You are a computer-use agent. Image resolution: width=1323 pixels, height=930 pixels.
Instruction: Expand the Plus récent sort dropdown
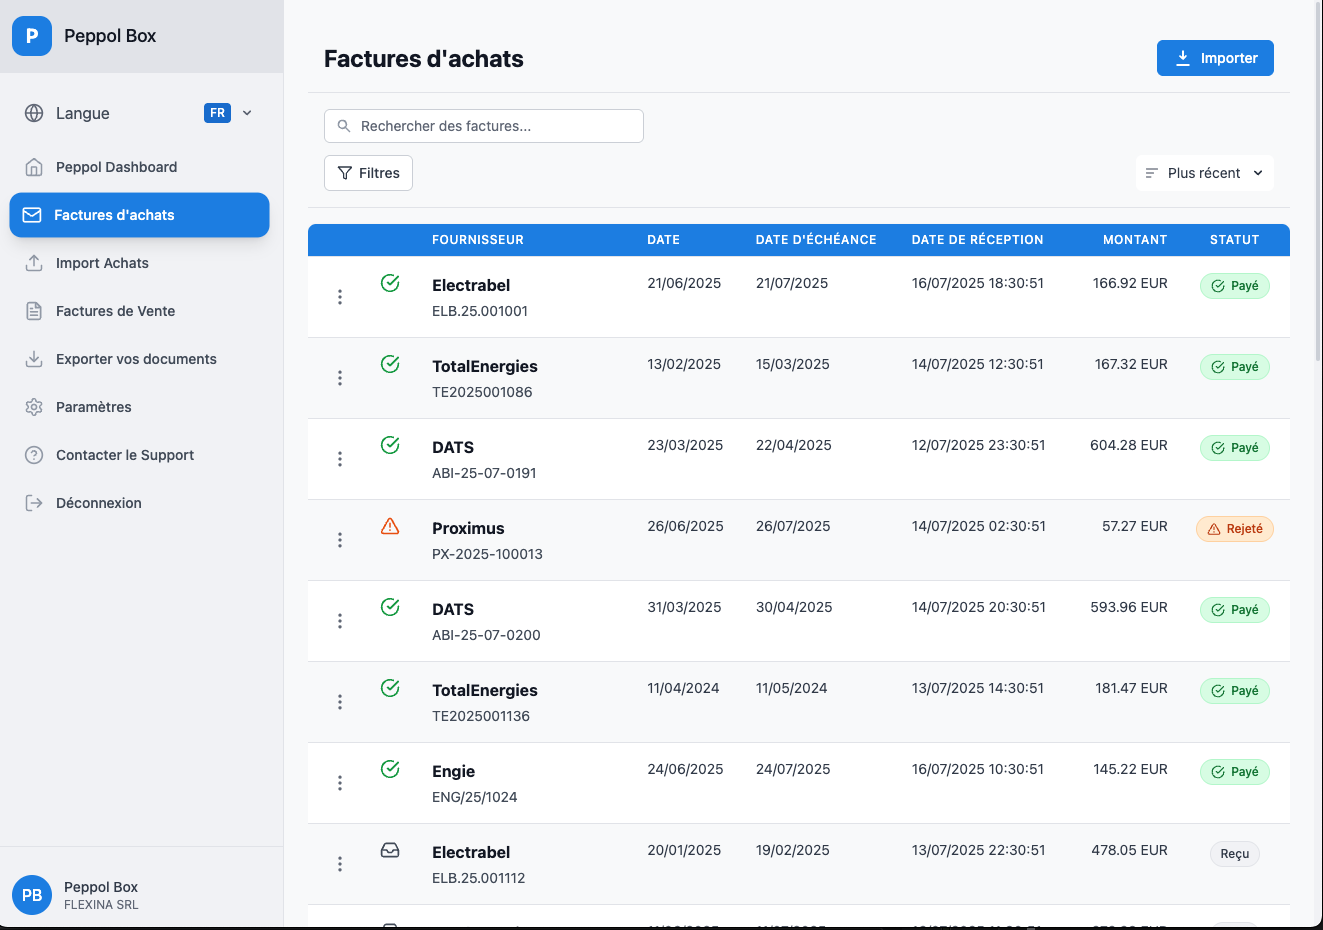point(1204,173)
